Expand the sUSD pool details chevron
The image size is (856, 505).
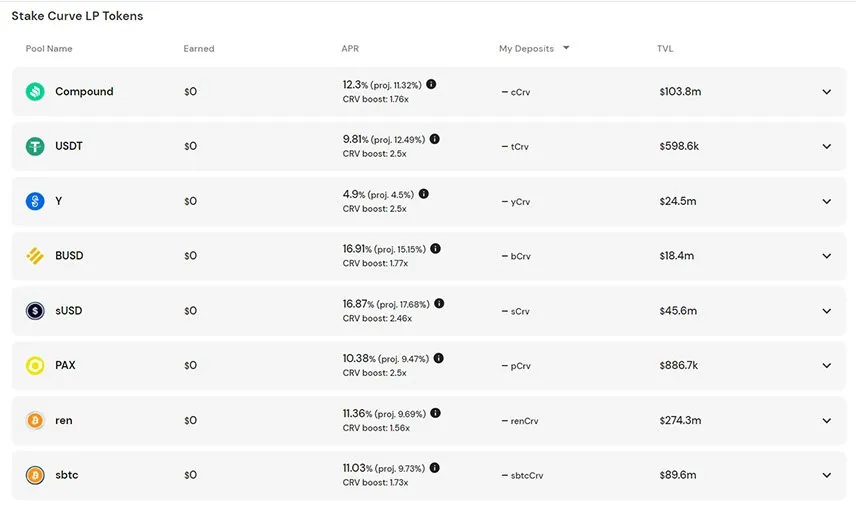(827, 311)
